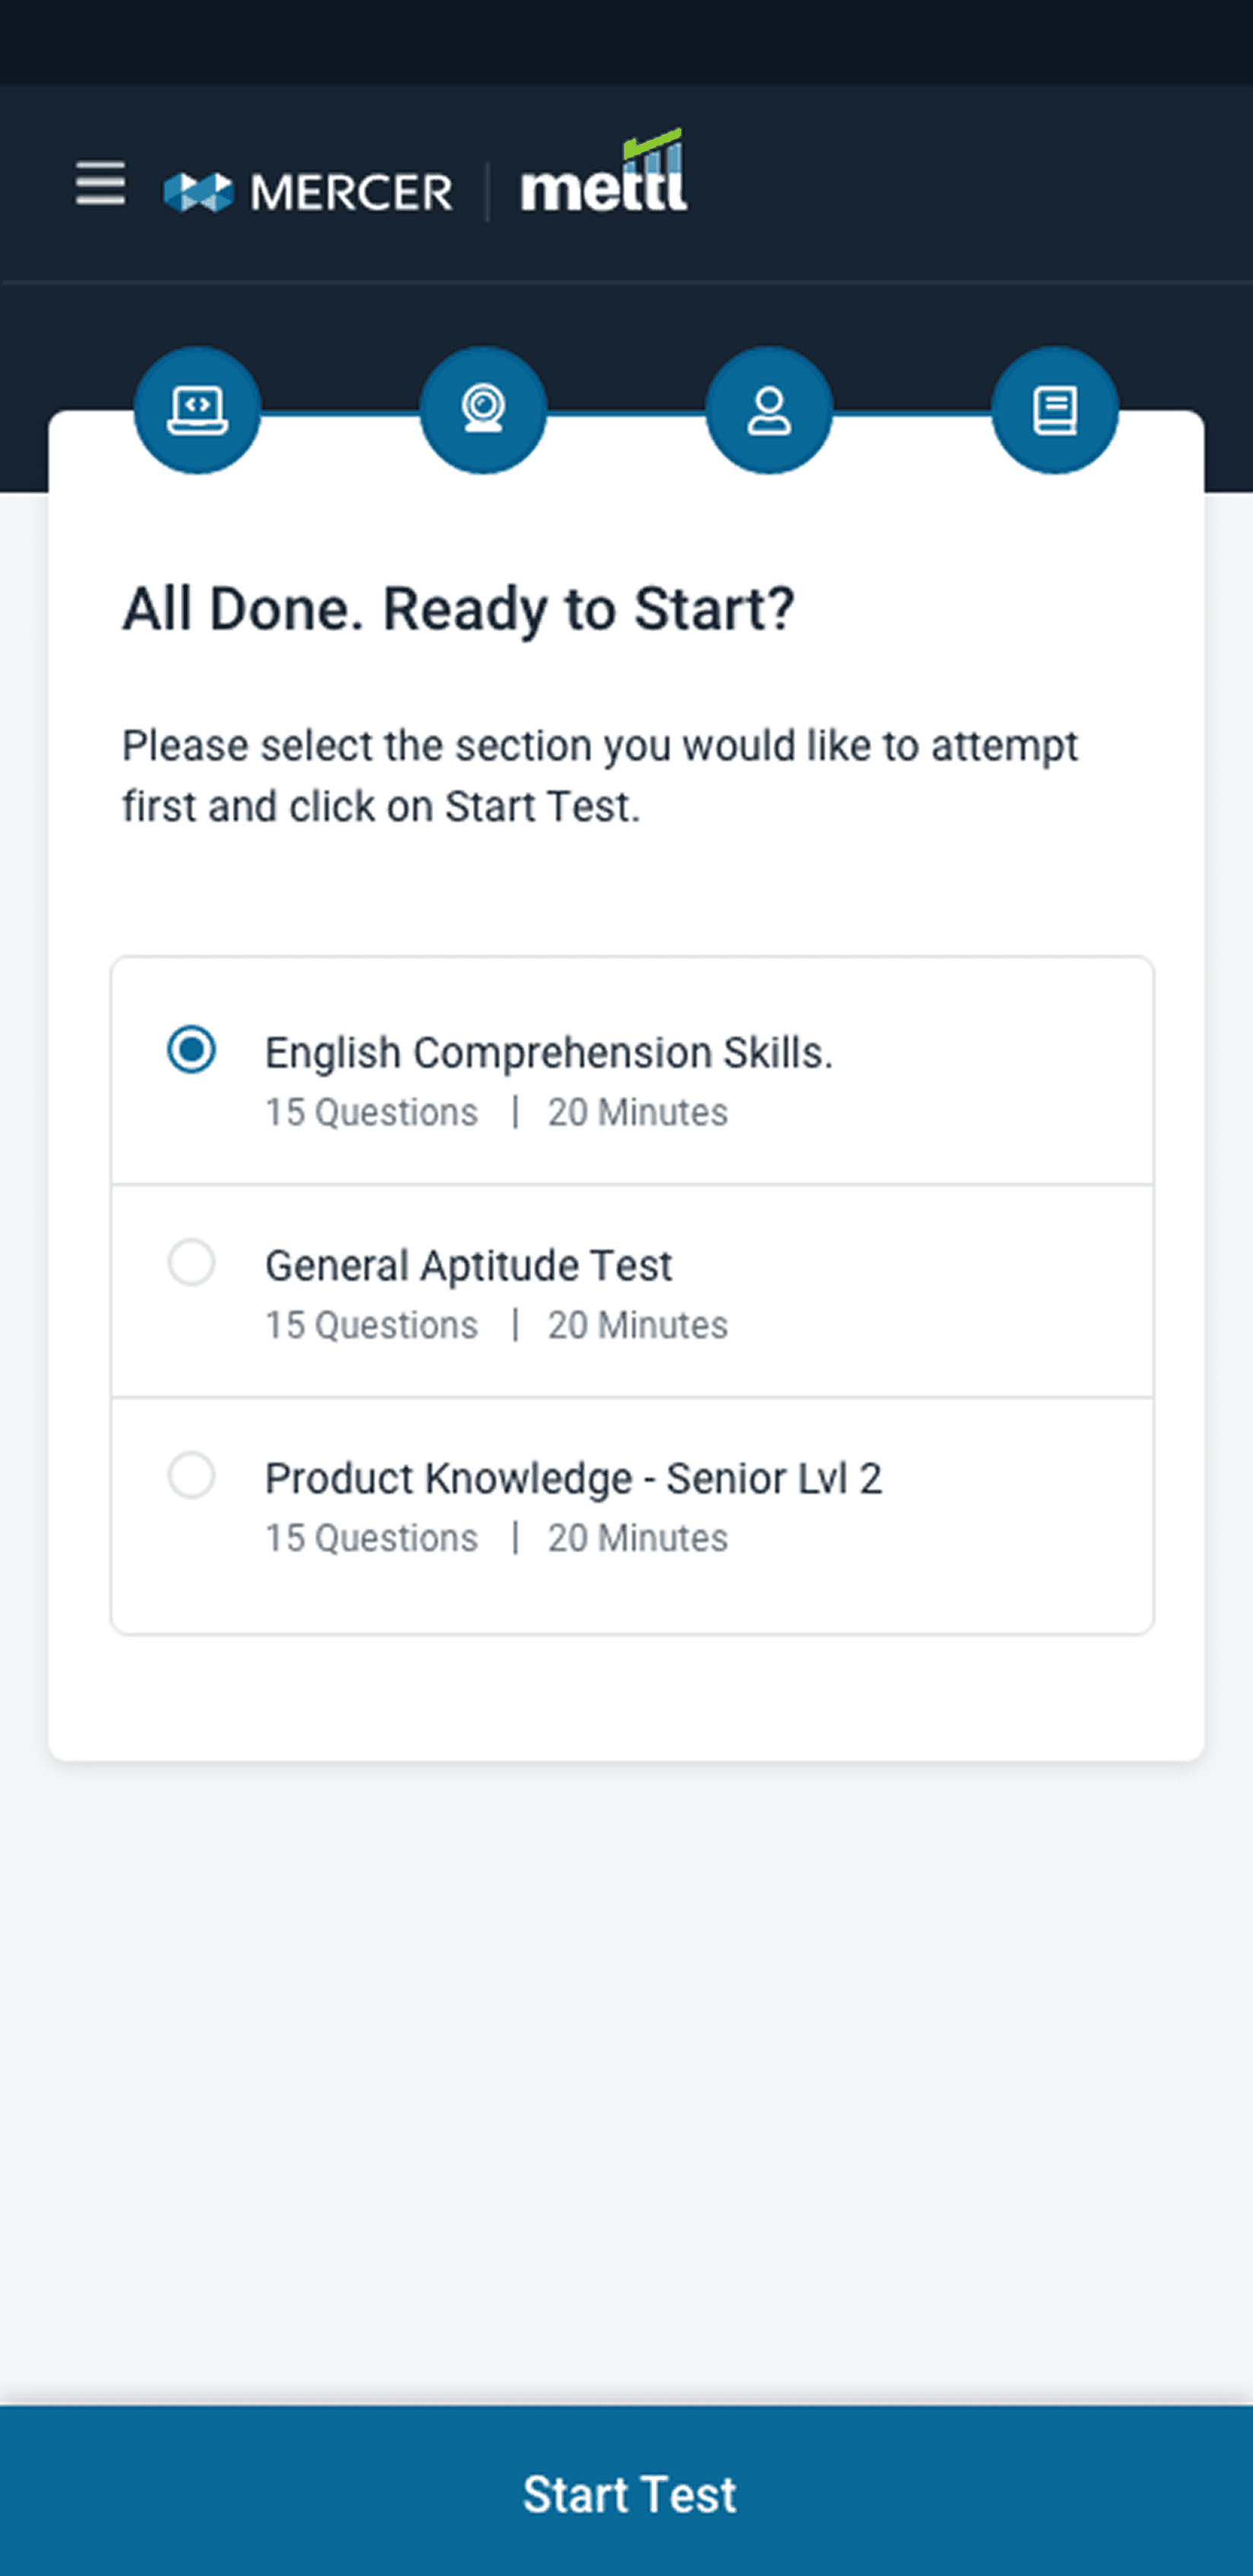The height and width of the screenshot is (2576, 1253).
Task: Click Product Knowledge - Senior Lvl 2 title
Action: coord(573,1479)
